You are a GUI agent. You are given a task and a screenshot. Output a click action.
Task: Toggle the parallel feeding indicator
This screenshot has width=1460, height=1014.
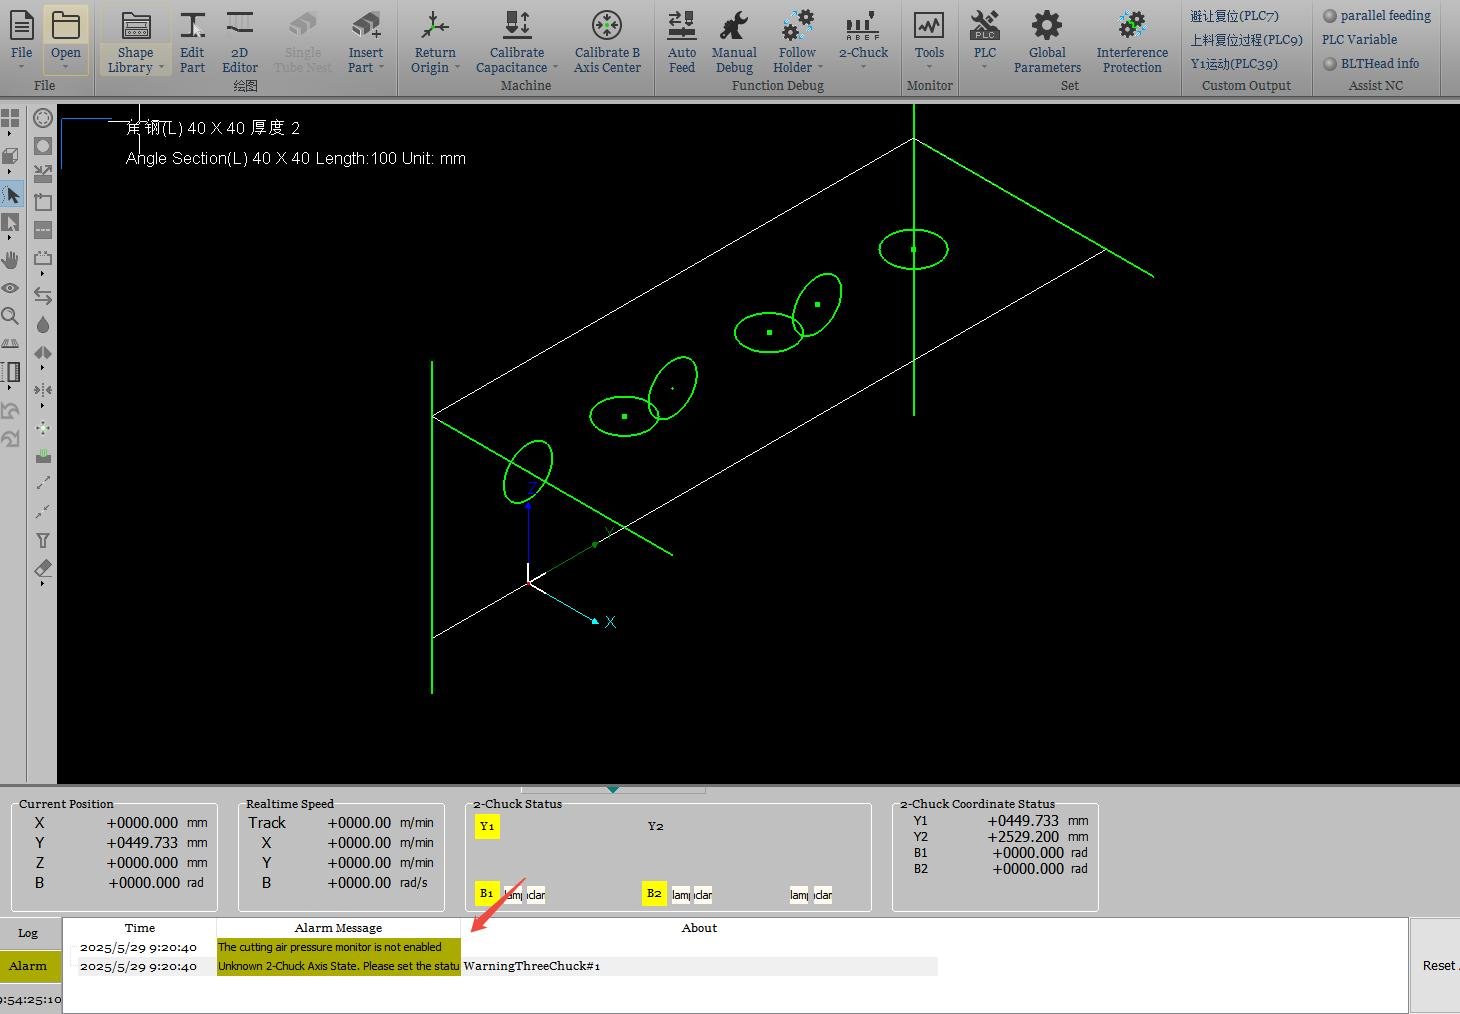pyautogui.click(x=1330, y=16)
